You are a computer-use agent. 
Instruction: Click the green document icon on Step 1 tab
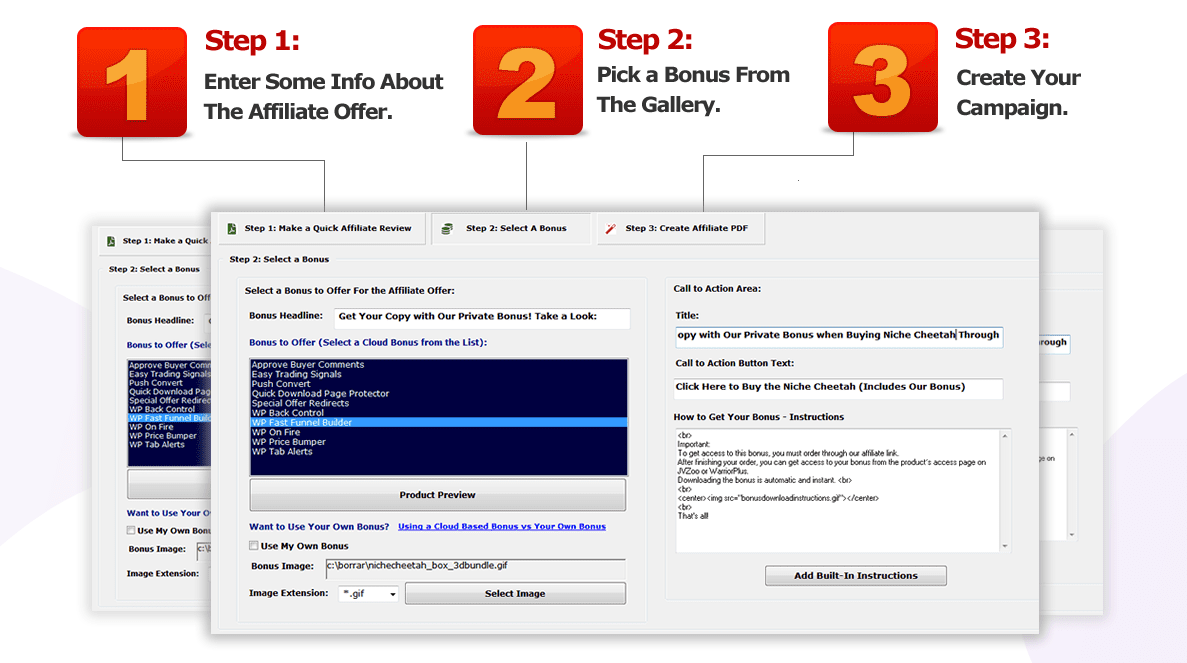click(232, 229)
